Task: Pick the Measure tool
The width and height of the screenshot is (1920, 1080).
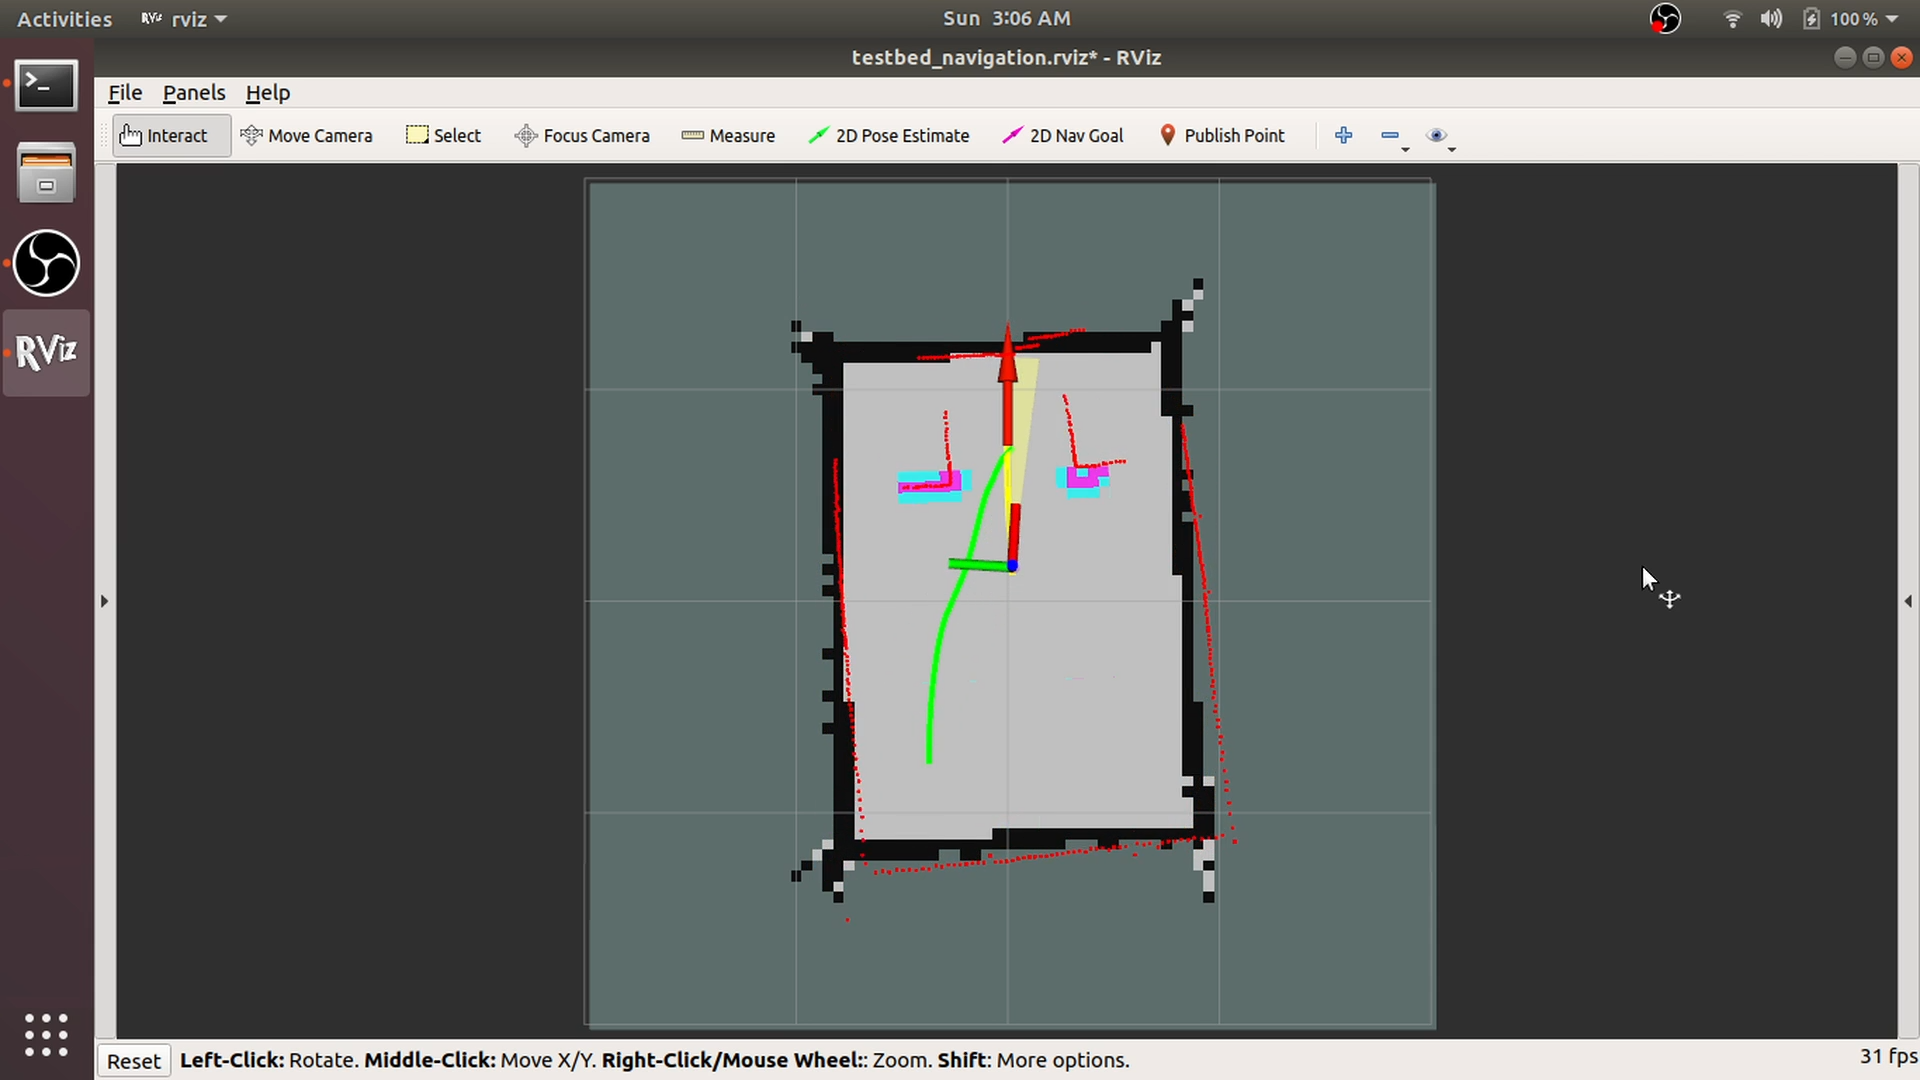Action: pyautogui.click(x=728, y=135)
